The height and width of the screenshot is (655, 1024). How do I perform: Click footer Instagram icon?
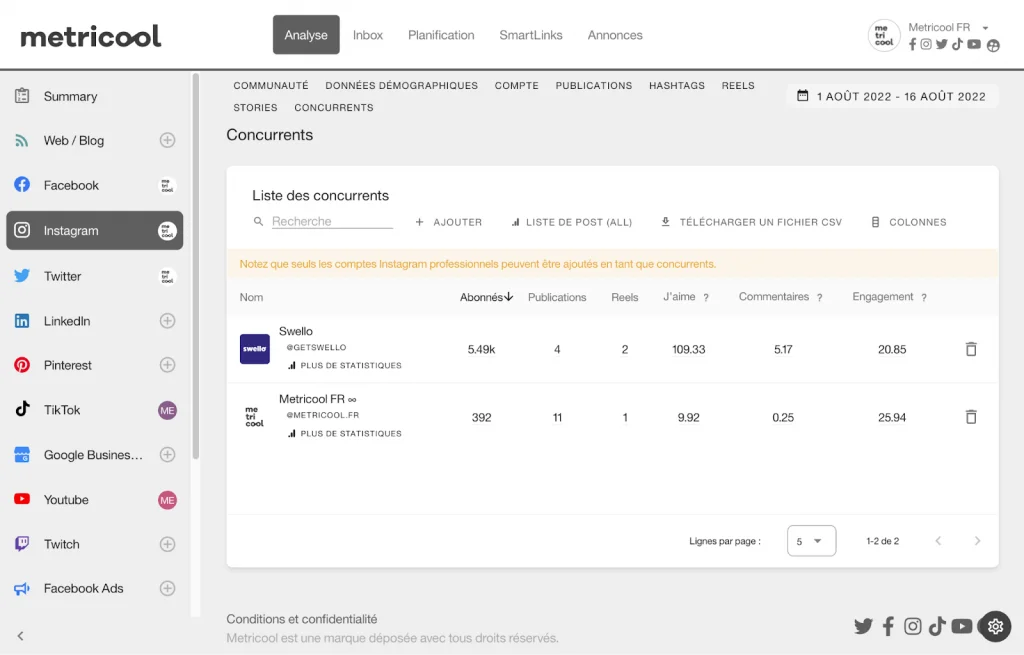pyautogui.click(x=912, y=626)
